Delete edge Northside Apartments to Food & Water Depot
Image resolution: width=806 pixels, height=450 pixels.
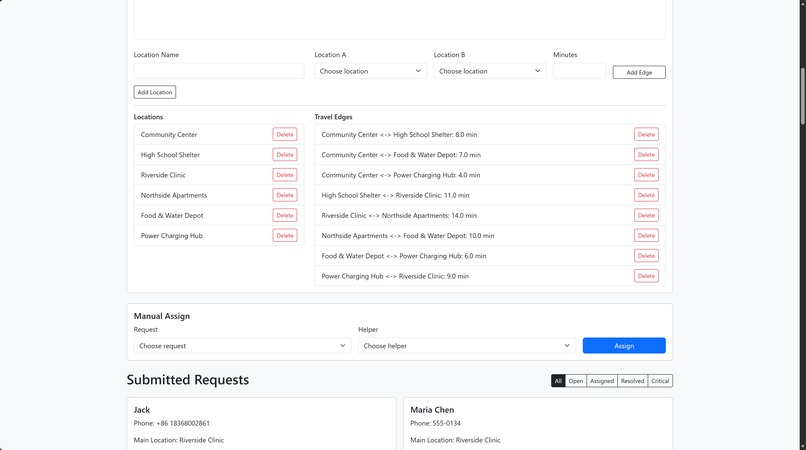click(646, 236)
